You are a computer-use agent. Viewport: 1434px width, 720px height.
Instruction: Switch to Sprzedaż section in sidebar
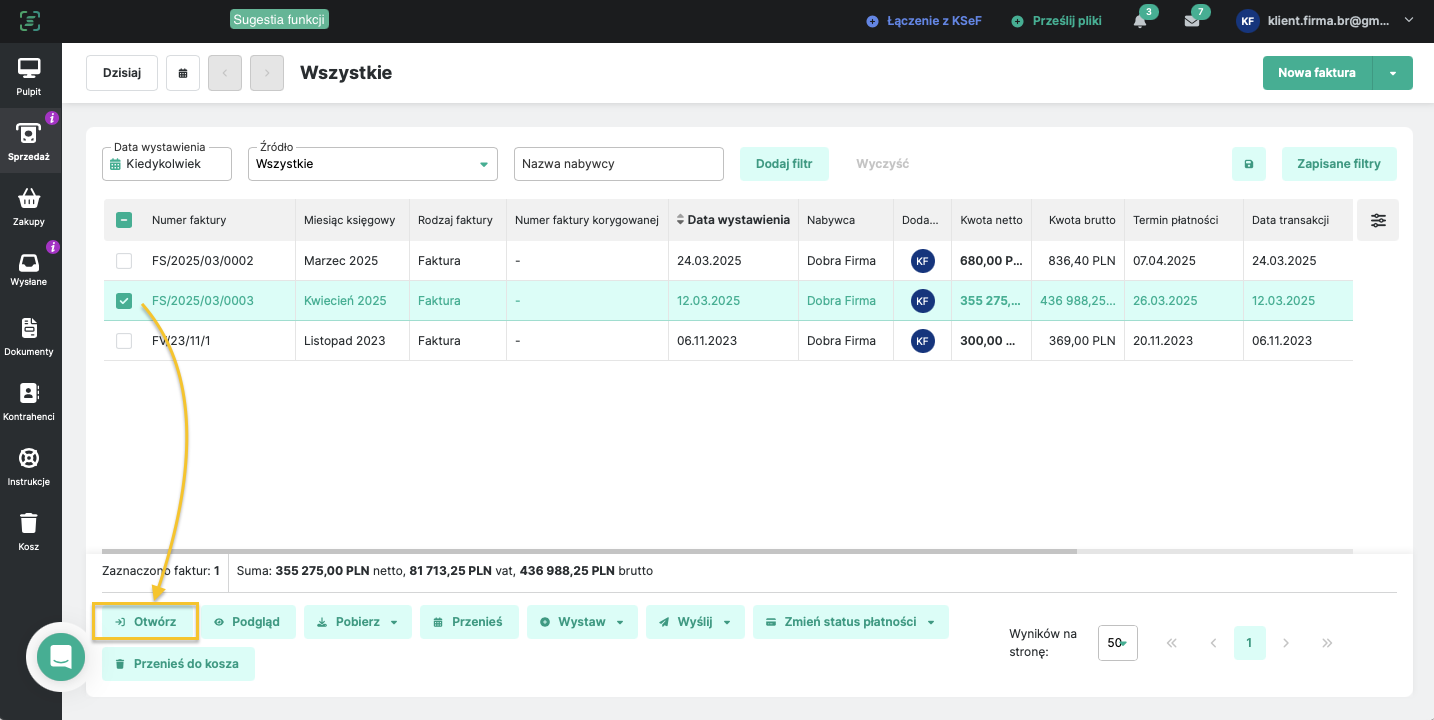pos(30,142)
